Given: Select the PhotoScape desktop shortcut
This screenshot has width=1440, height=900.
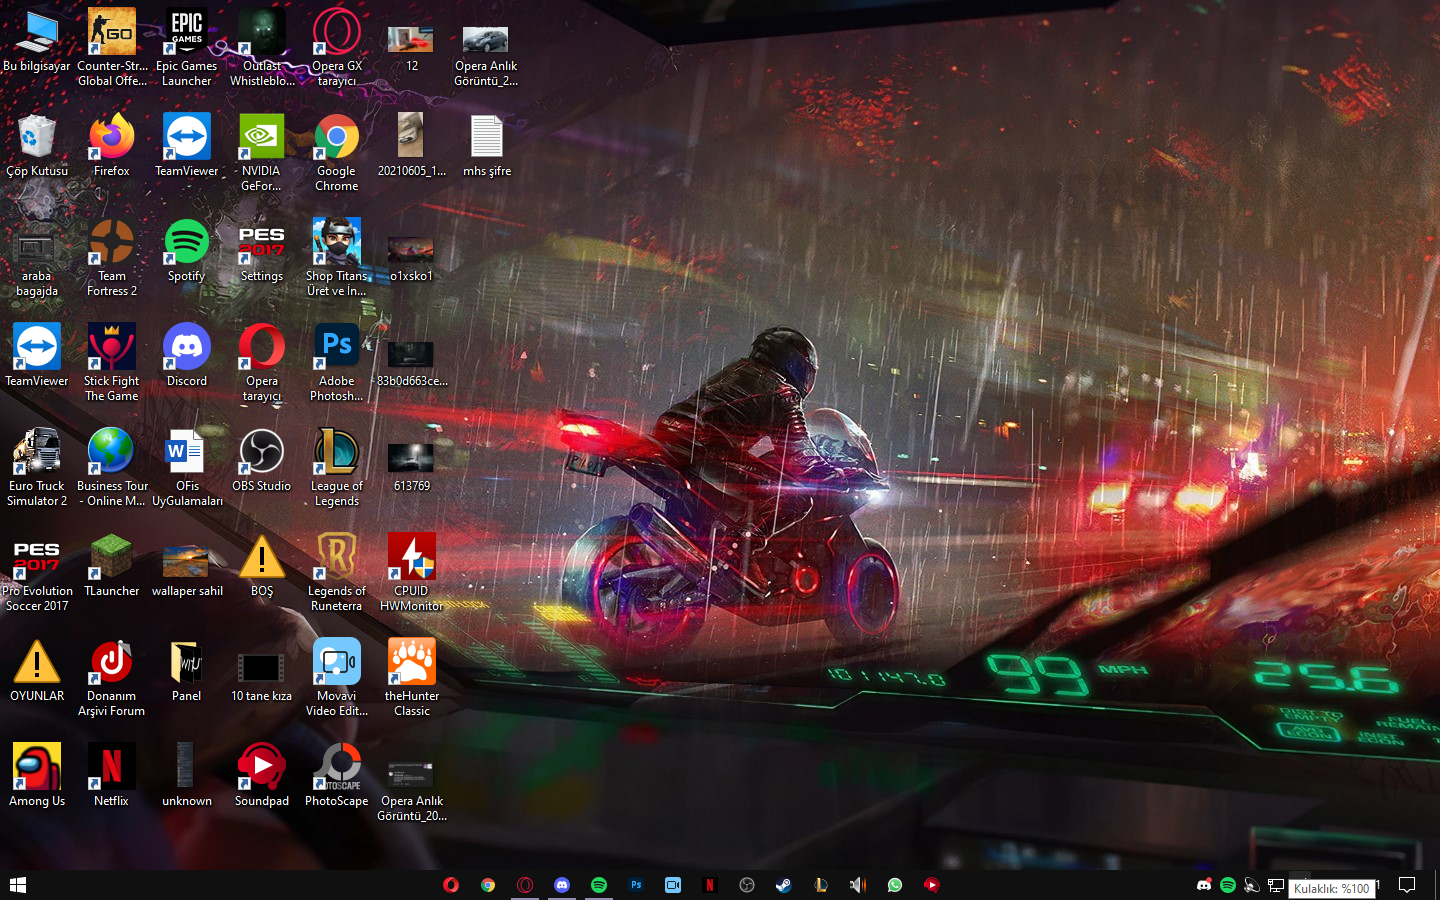Looking at the screenshot, I should pyautogui.click(x=337, y=777).
